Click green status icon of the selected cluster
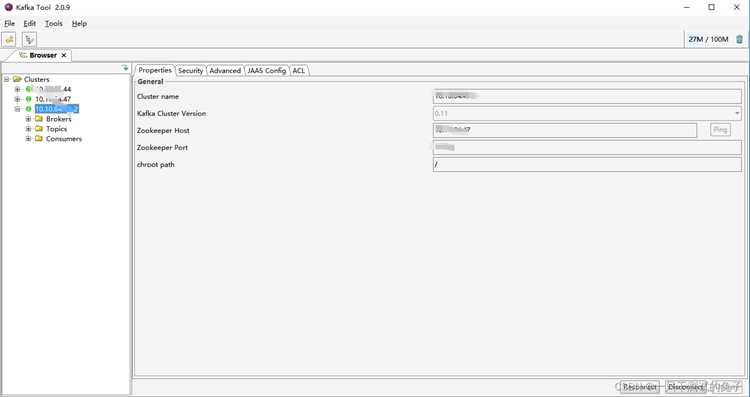Viewport: 750px width, 397px height. coord(29,109)
